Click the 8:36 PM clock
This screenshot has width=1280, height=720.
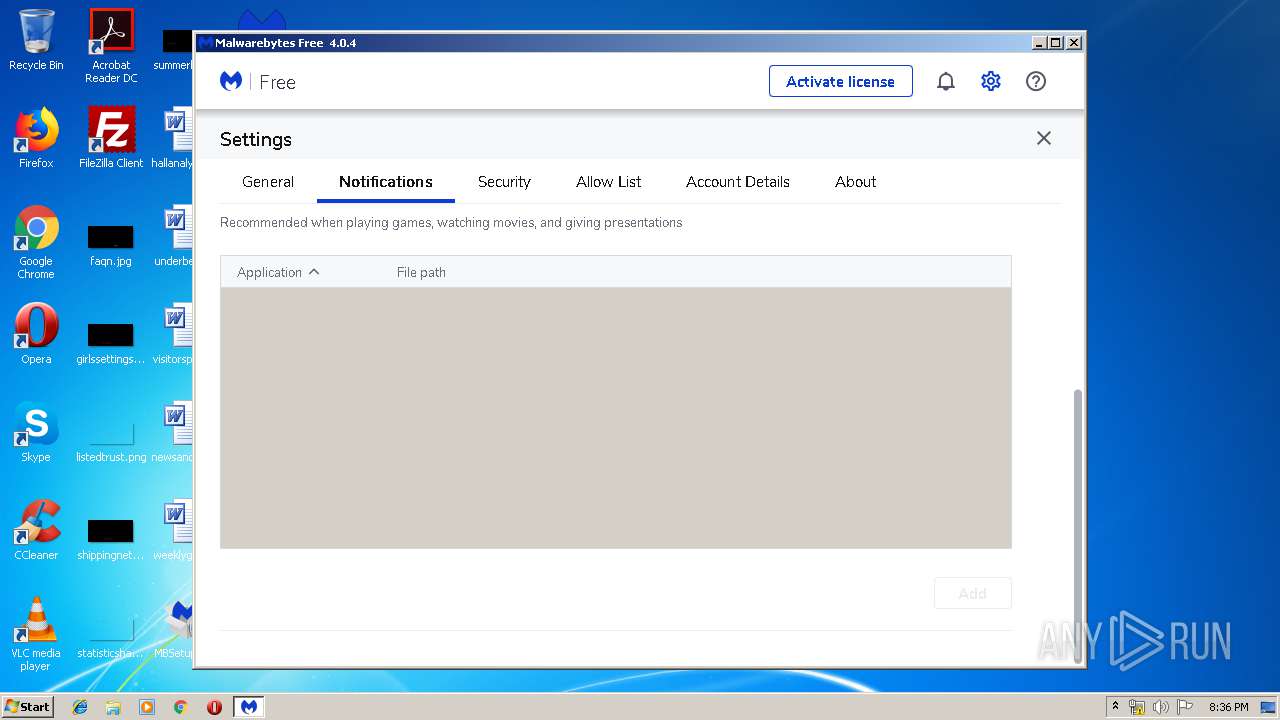[x=1228, y=707]
